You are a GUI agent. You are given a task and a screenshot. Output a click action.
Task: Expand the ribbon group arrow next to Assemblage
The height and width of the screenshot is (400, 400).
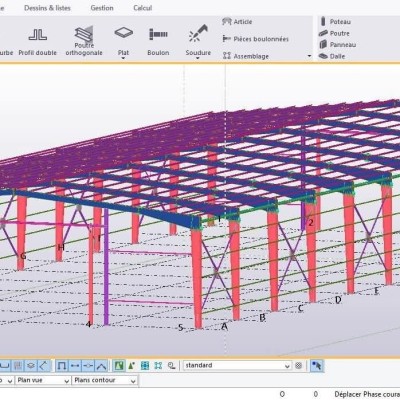(309, 56)
